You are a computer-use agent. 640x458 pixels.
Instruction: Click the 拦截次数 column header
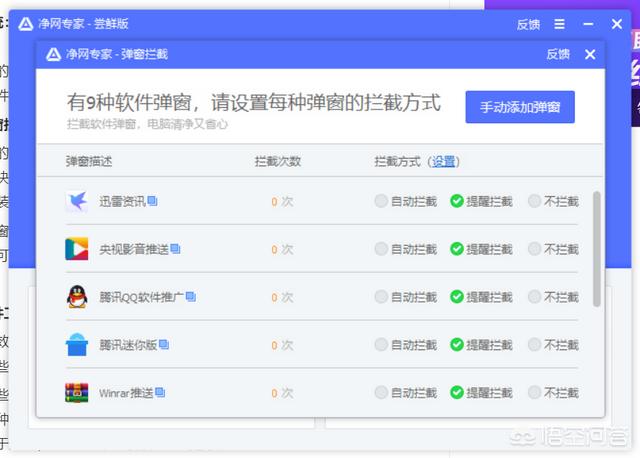278,162
